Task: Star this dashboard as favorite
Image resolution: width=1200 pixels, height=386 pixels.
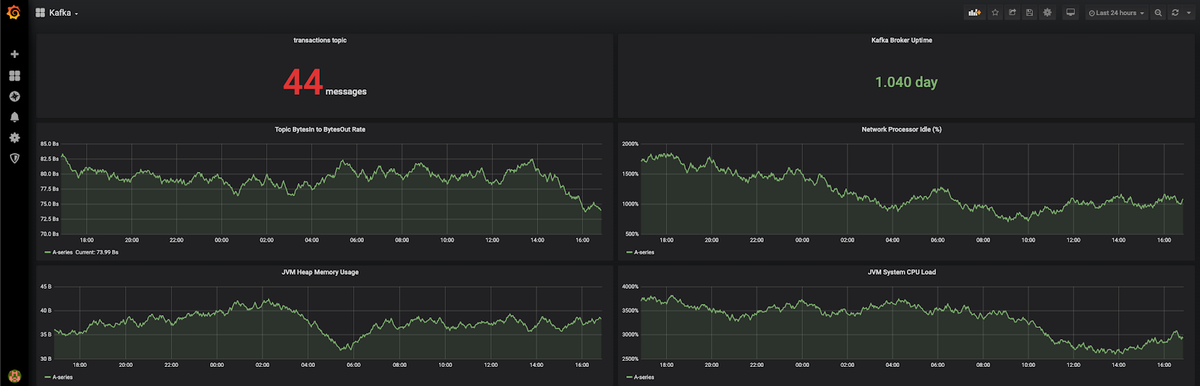Action: tap(995, 13)
